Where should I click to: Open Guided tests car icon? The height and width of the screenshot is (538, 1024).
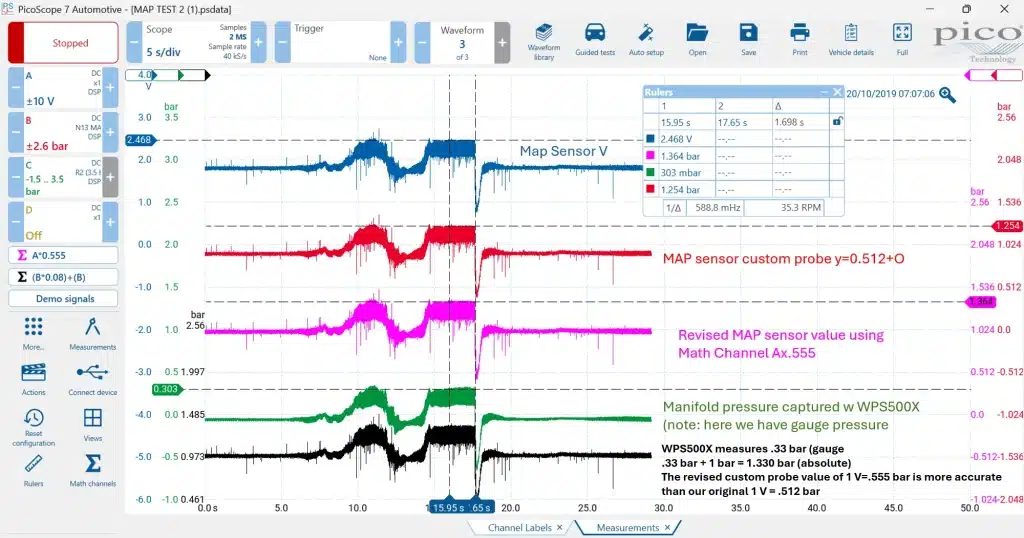coord(595,40)
